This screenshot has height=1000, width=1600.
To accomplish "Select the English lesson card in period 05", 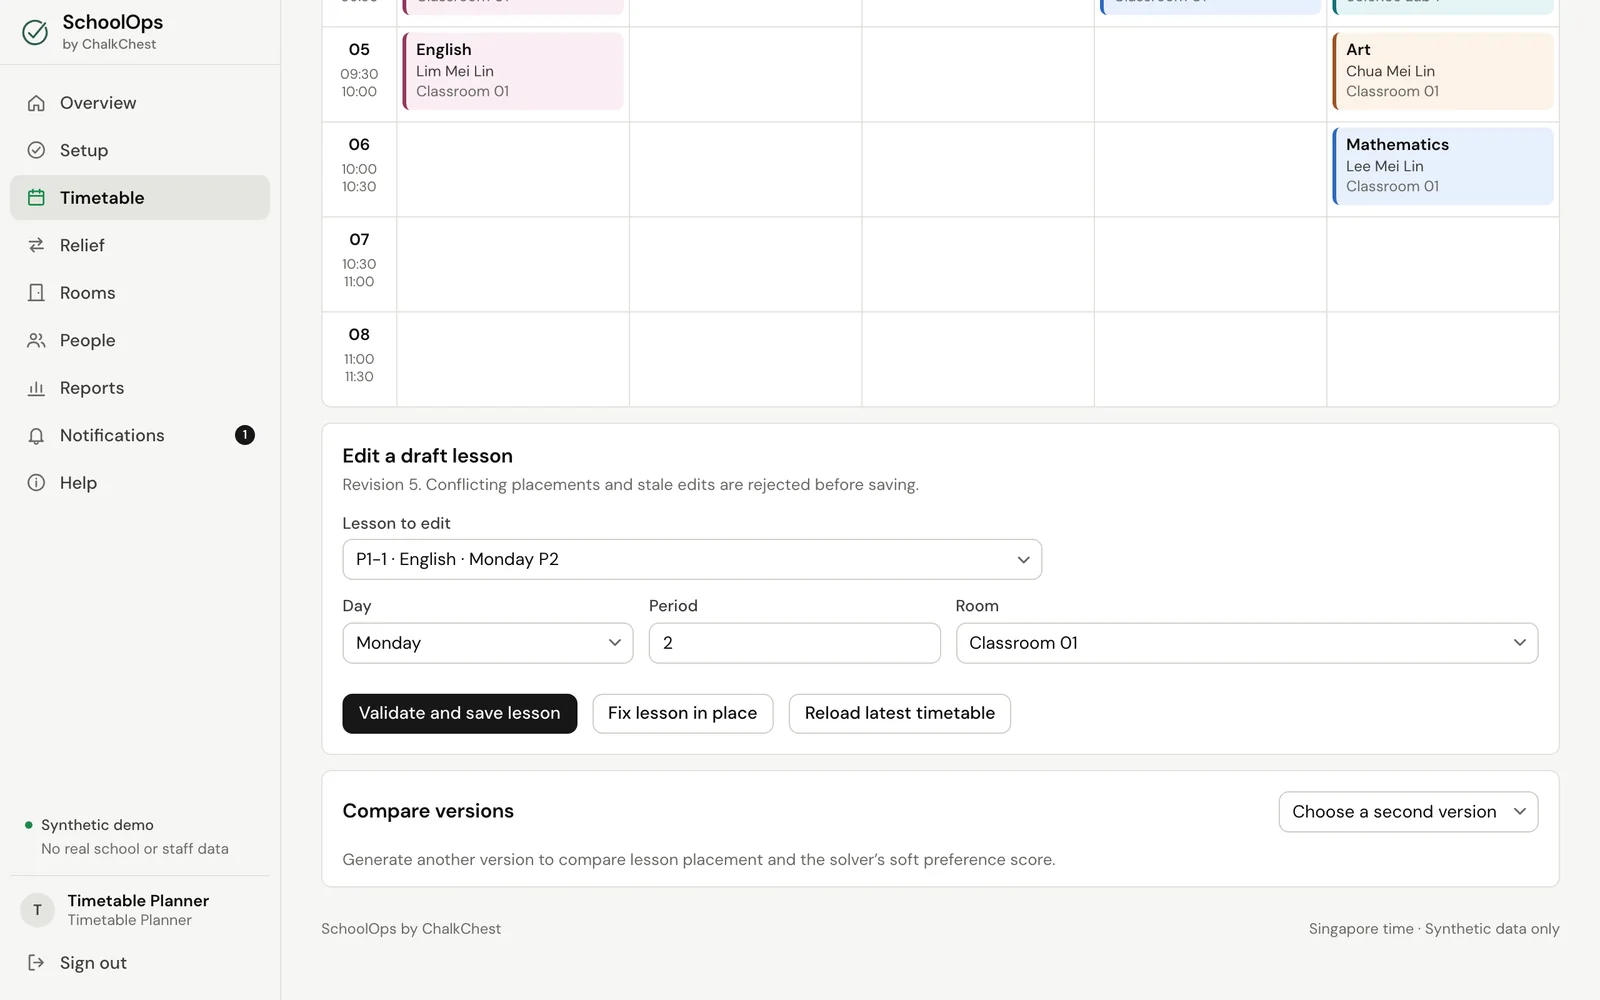I will click(x=513, y=71).
